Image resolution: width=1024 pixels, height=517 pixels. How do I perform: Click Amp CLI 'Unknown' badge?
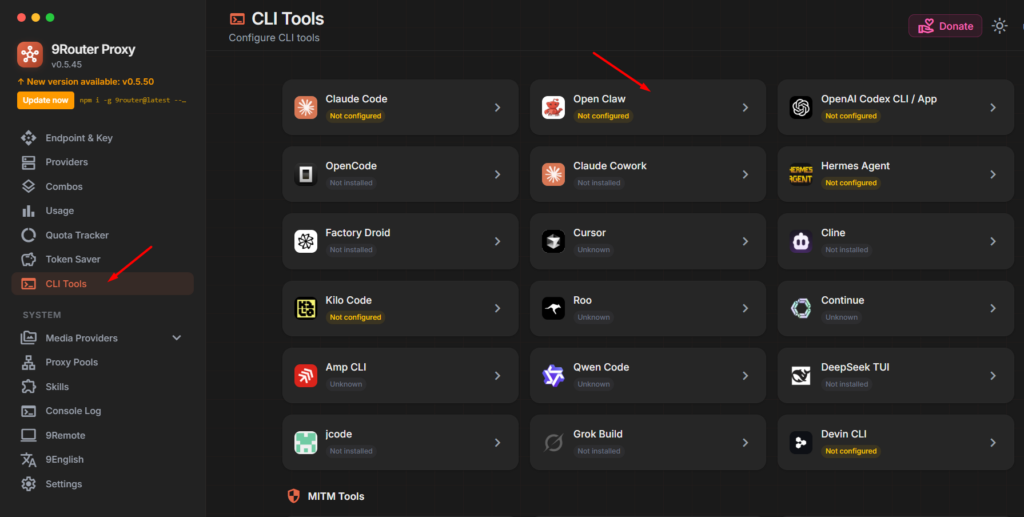[x=345, y=384]
